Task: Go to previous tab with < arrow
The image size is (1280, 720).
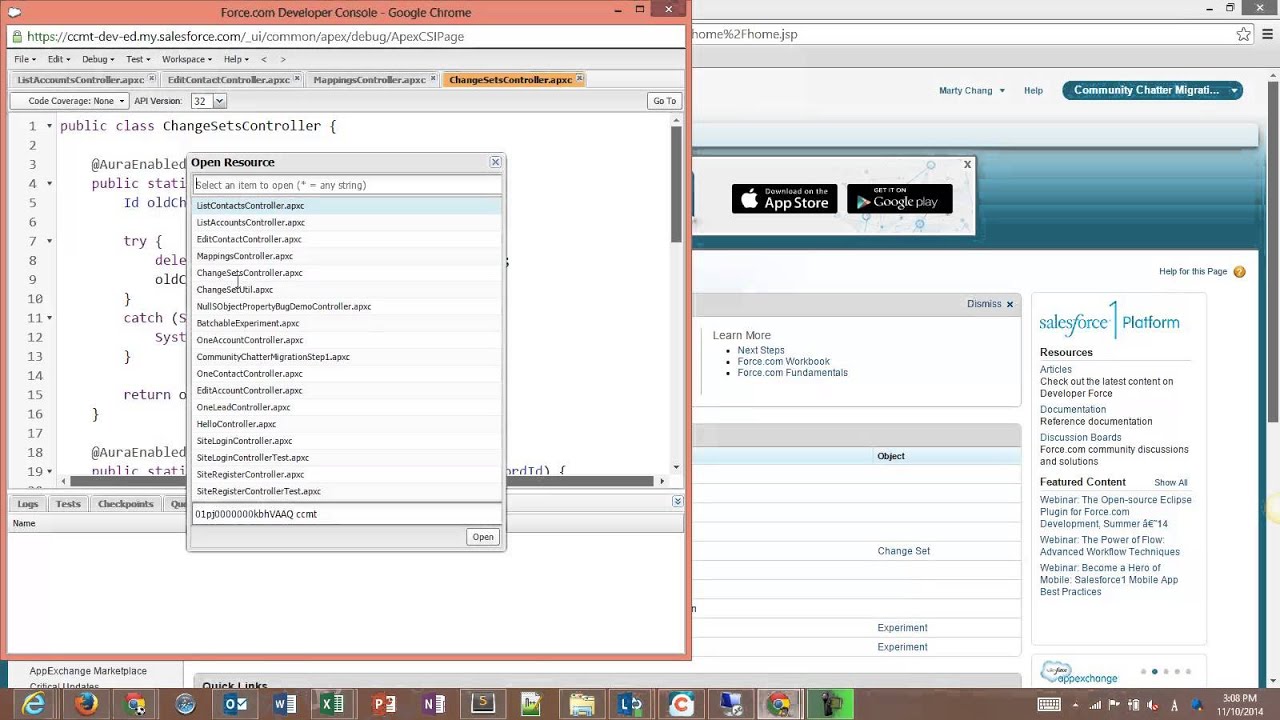Action: click(264, 59)
